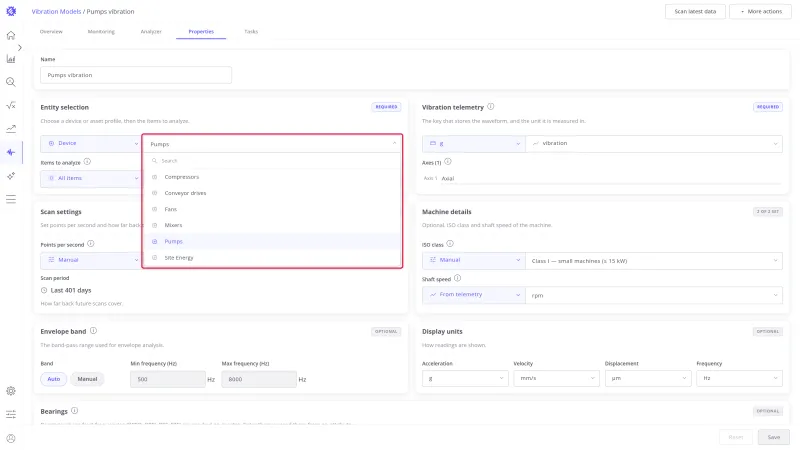This screenshot has width=800, height=450.
Task: Open the bar chart dashboards icon
Action: coord(11,59)
